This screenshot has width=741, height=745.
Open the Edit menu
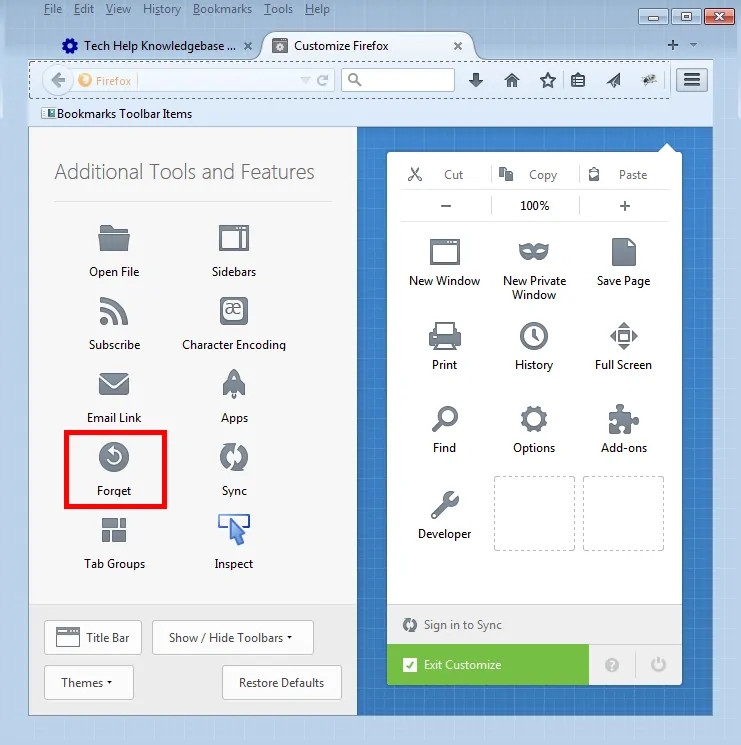(84, 9)
